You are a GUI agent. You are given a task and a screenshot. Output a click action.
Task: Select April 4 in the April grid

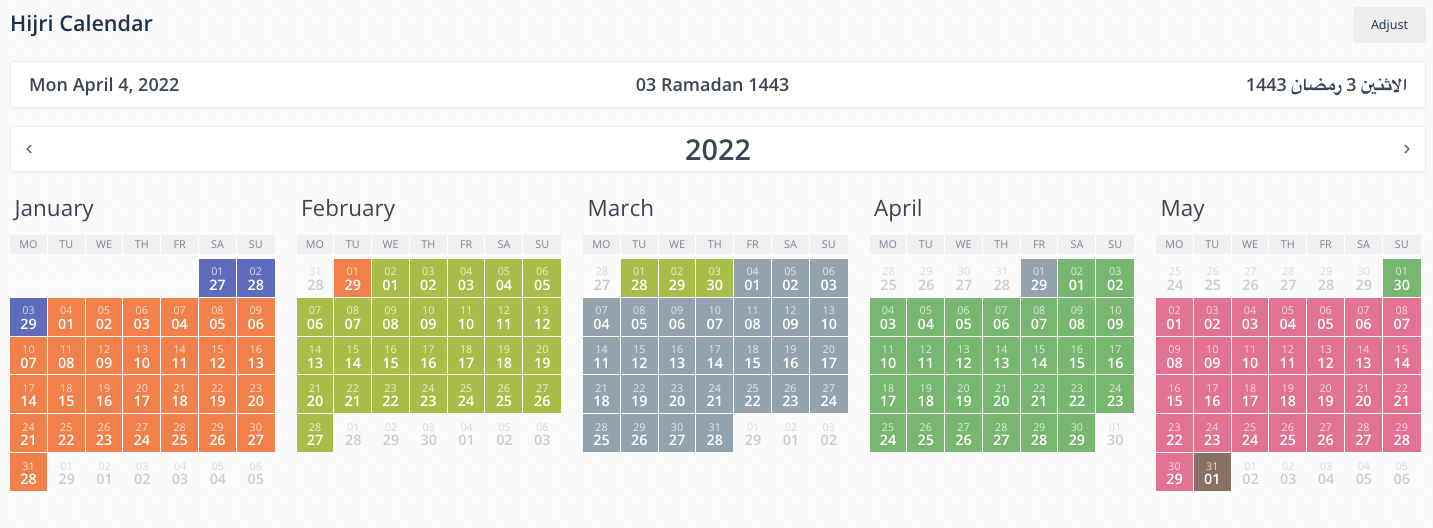coord(888,317)
